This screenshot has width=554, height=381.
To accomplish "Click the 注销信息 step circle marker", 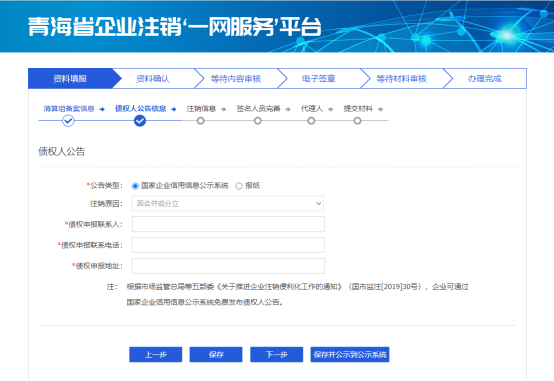I will click(x=201, y=121).
